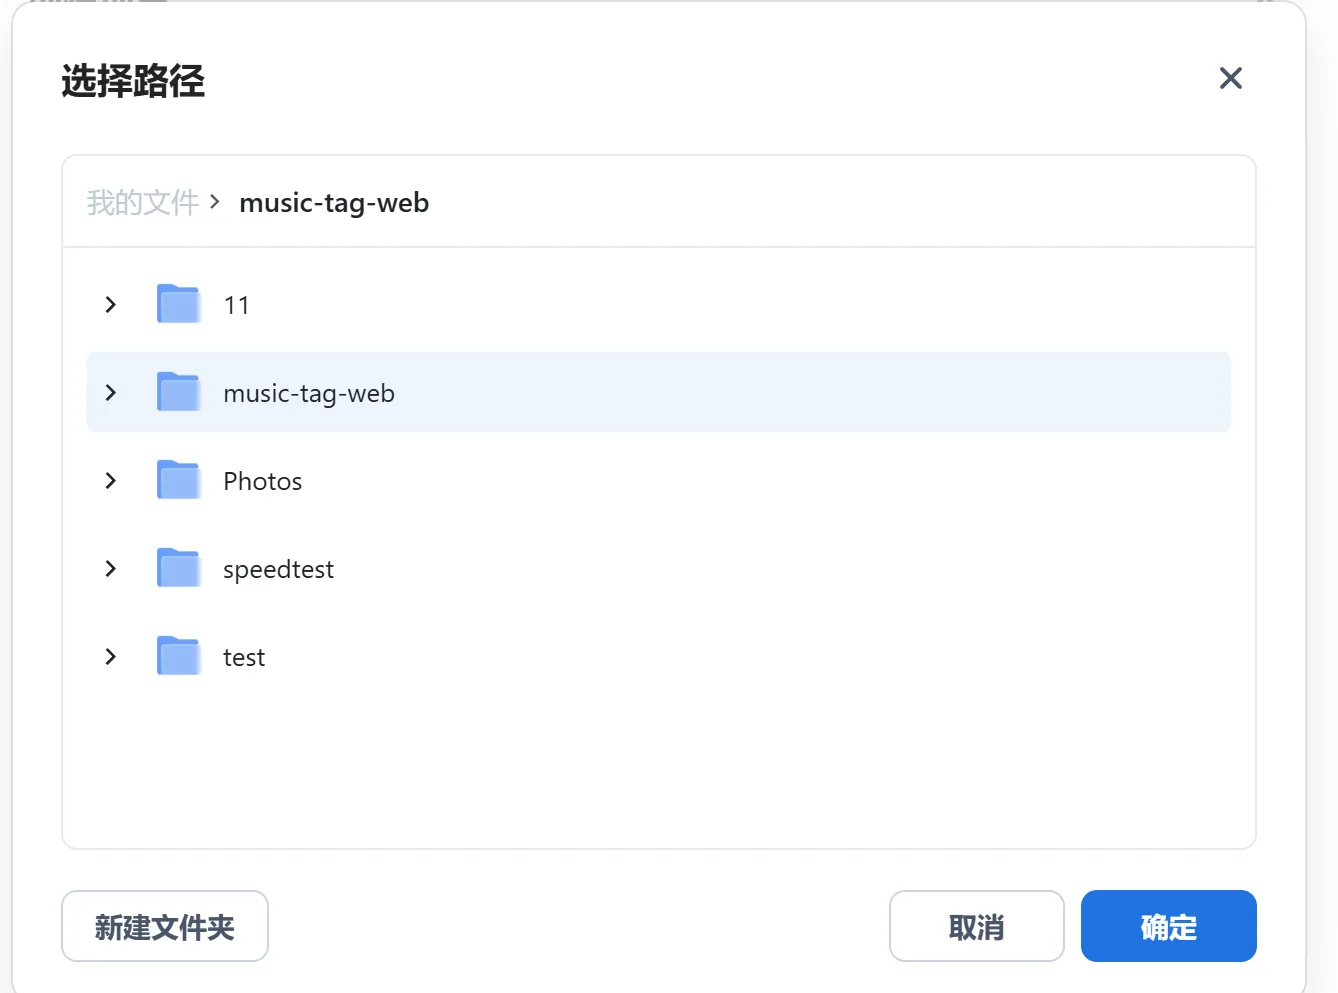Image resolution: width=1338 pixels, height=993 pixels.
Task: Close the 选择路径 dialog with X
Action: coord(1230,78)
